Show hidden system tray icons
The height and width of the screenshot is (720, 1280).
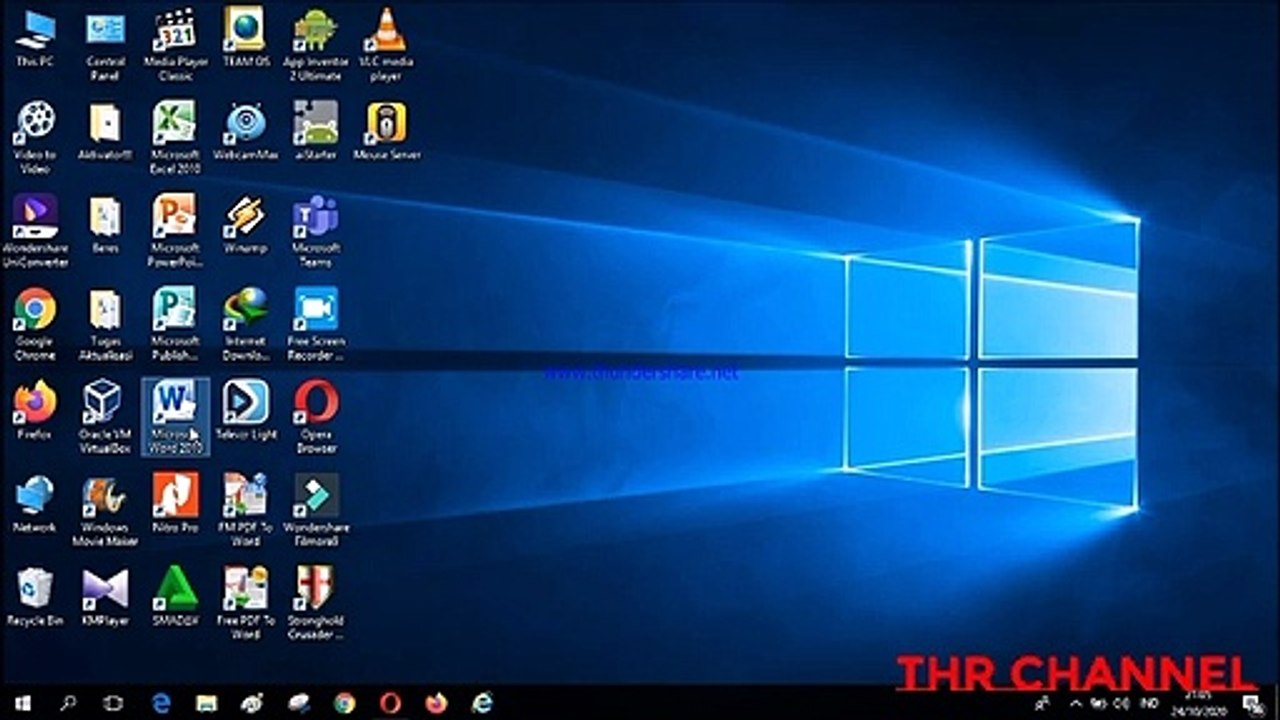[x=1075, y=704]
